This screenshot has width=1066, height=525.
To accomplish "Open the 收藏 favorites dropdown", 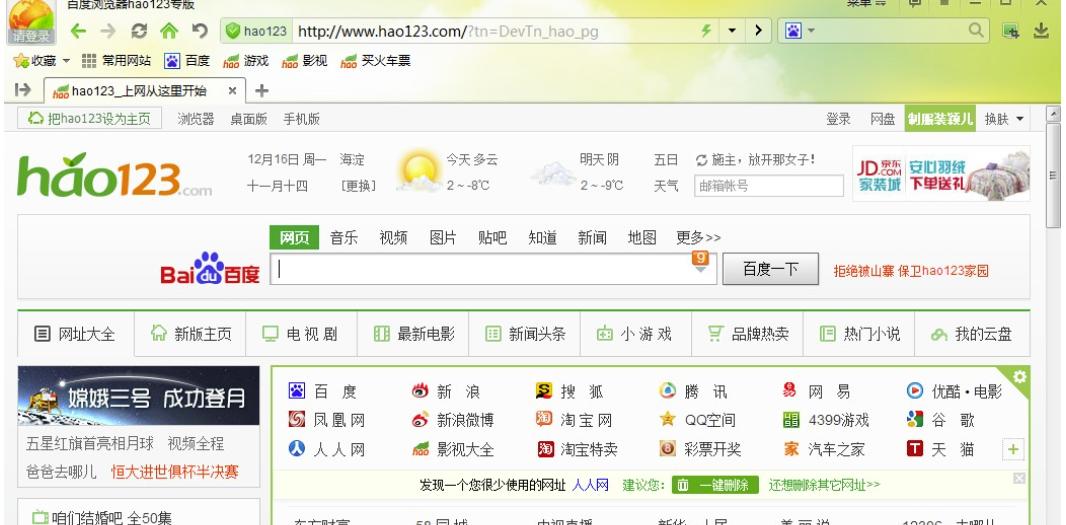I will 41,61.
